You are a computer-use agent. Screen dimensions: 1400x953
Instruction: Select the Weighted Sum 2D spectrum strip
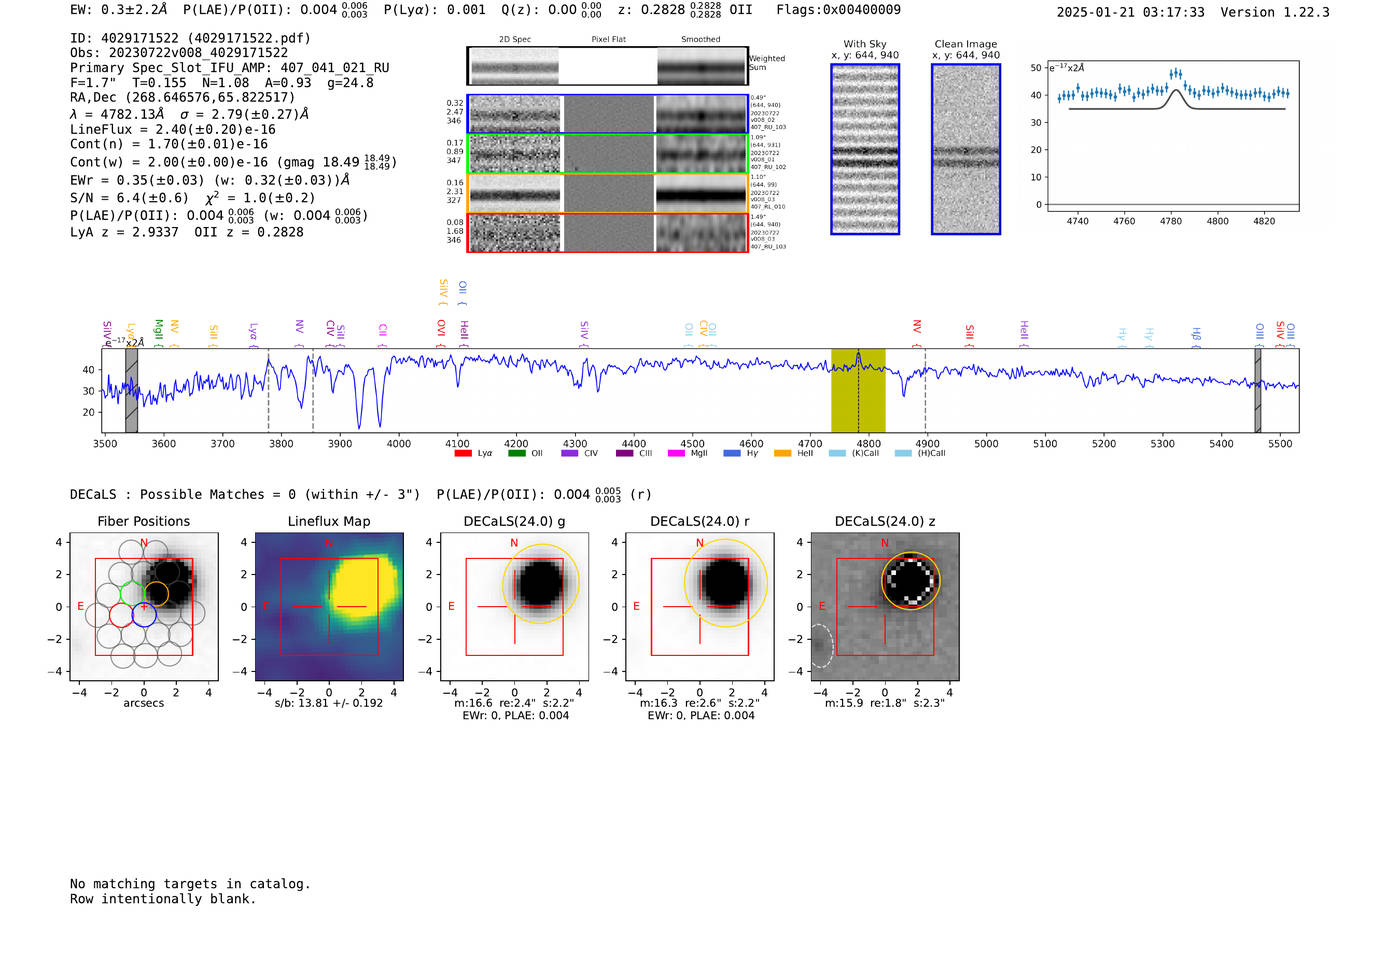point(607,66)
